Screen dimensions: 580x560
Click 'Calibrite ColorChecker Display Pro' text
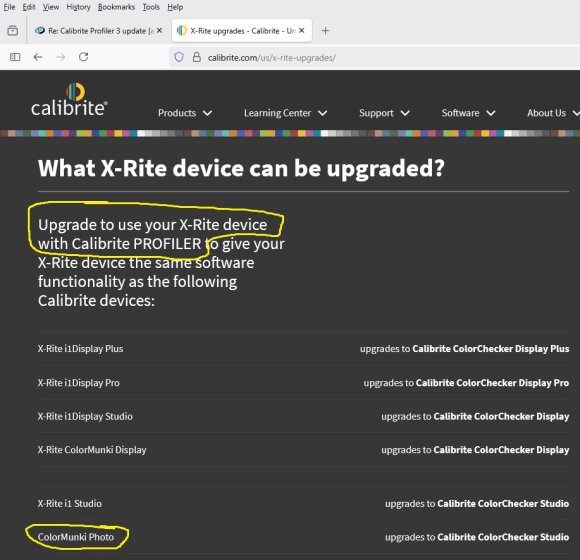pyautogui.click(x=492, y=383)
